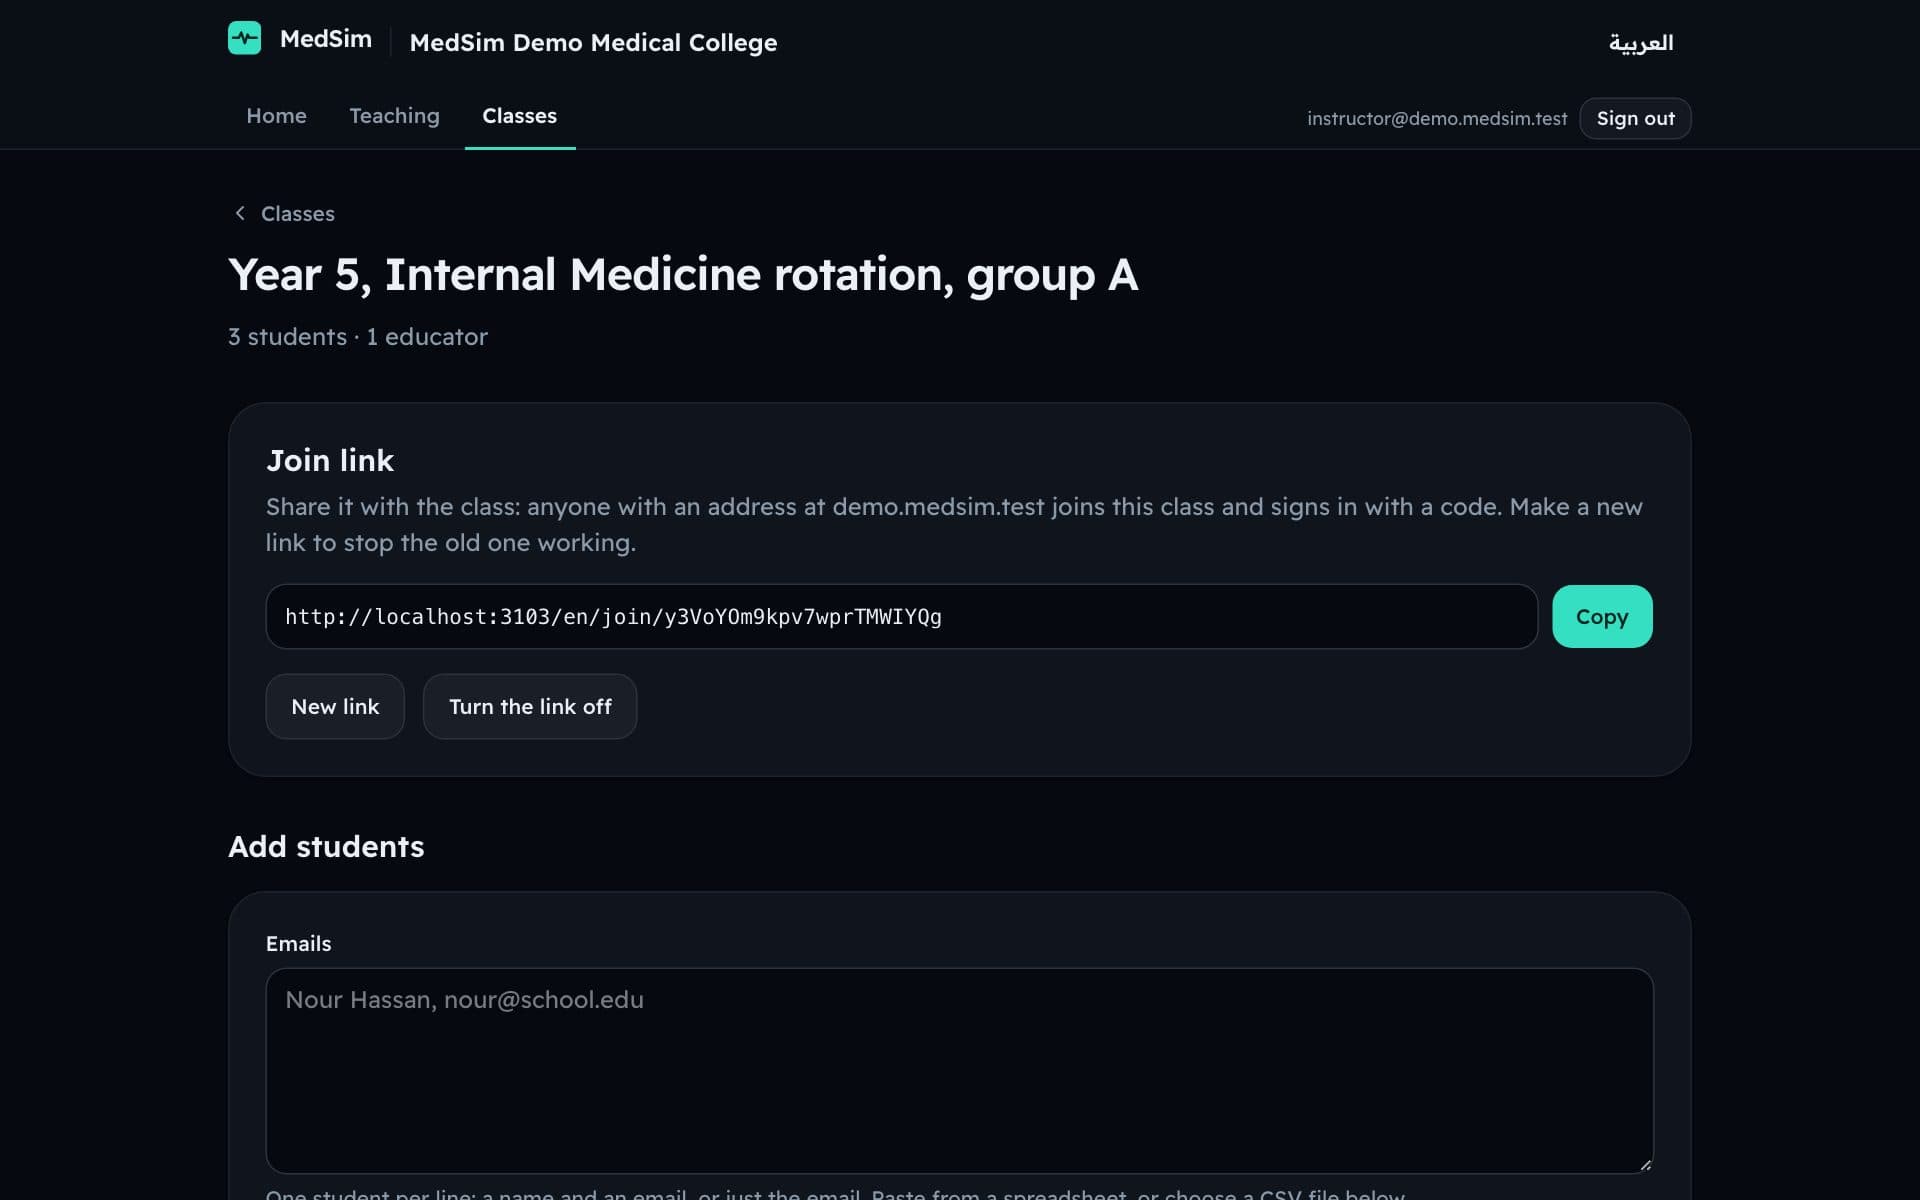Click the join link description paragraph

pos(954,525)
